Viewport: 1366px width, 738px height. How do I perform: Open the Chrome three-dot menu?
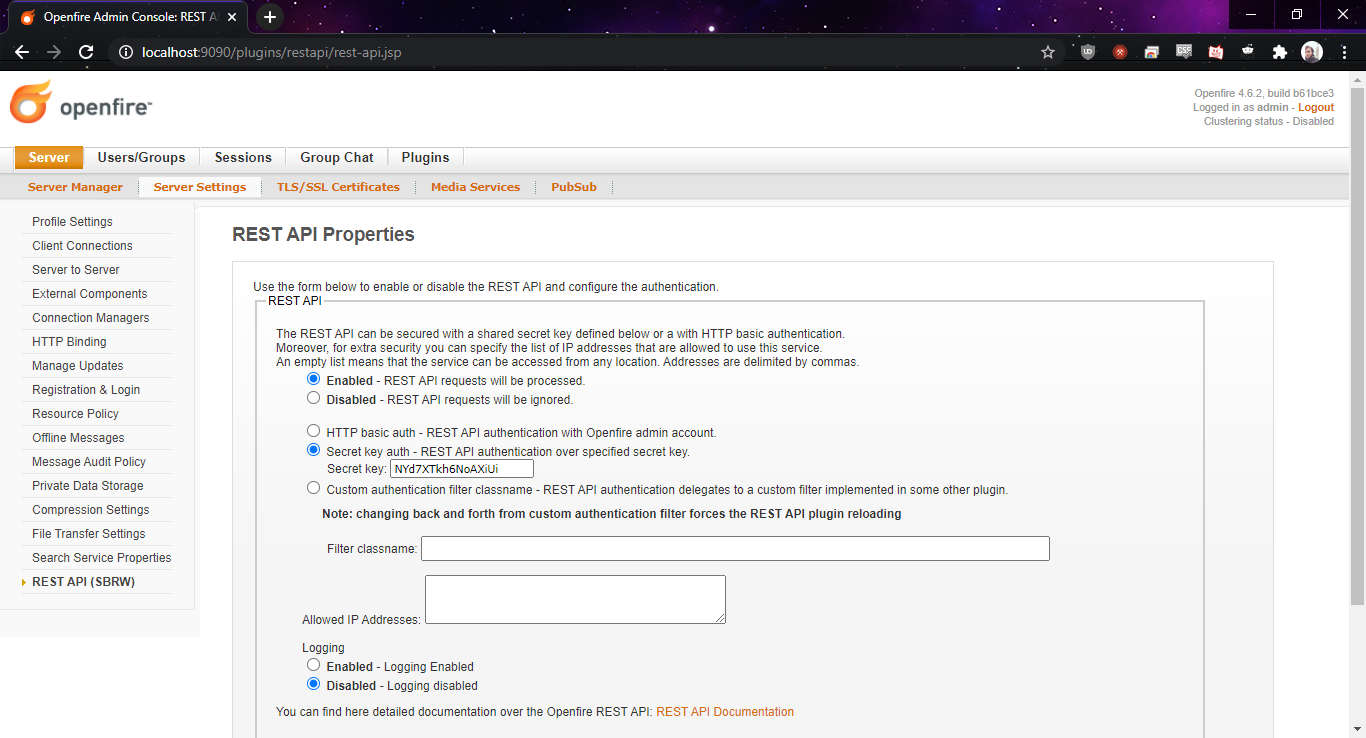1343,52
